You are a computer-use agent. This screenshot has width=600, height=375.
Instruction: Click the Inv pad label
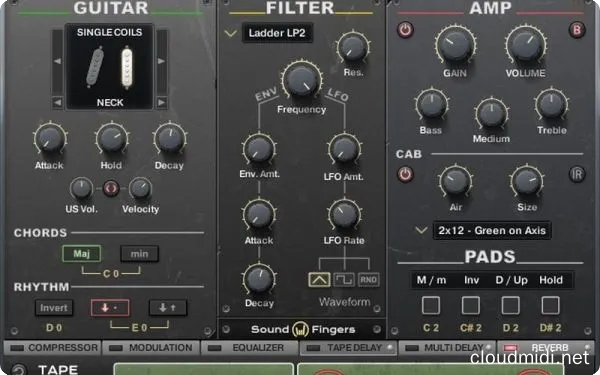pos(471,280)
